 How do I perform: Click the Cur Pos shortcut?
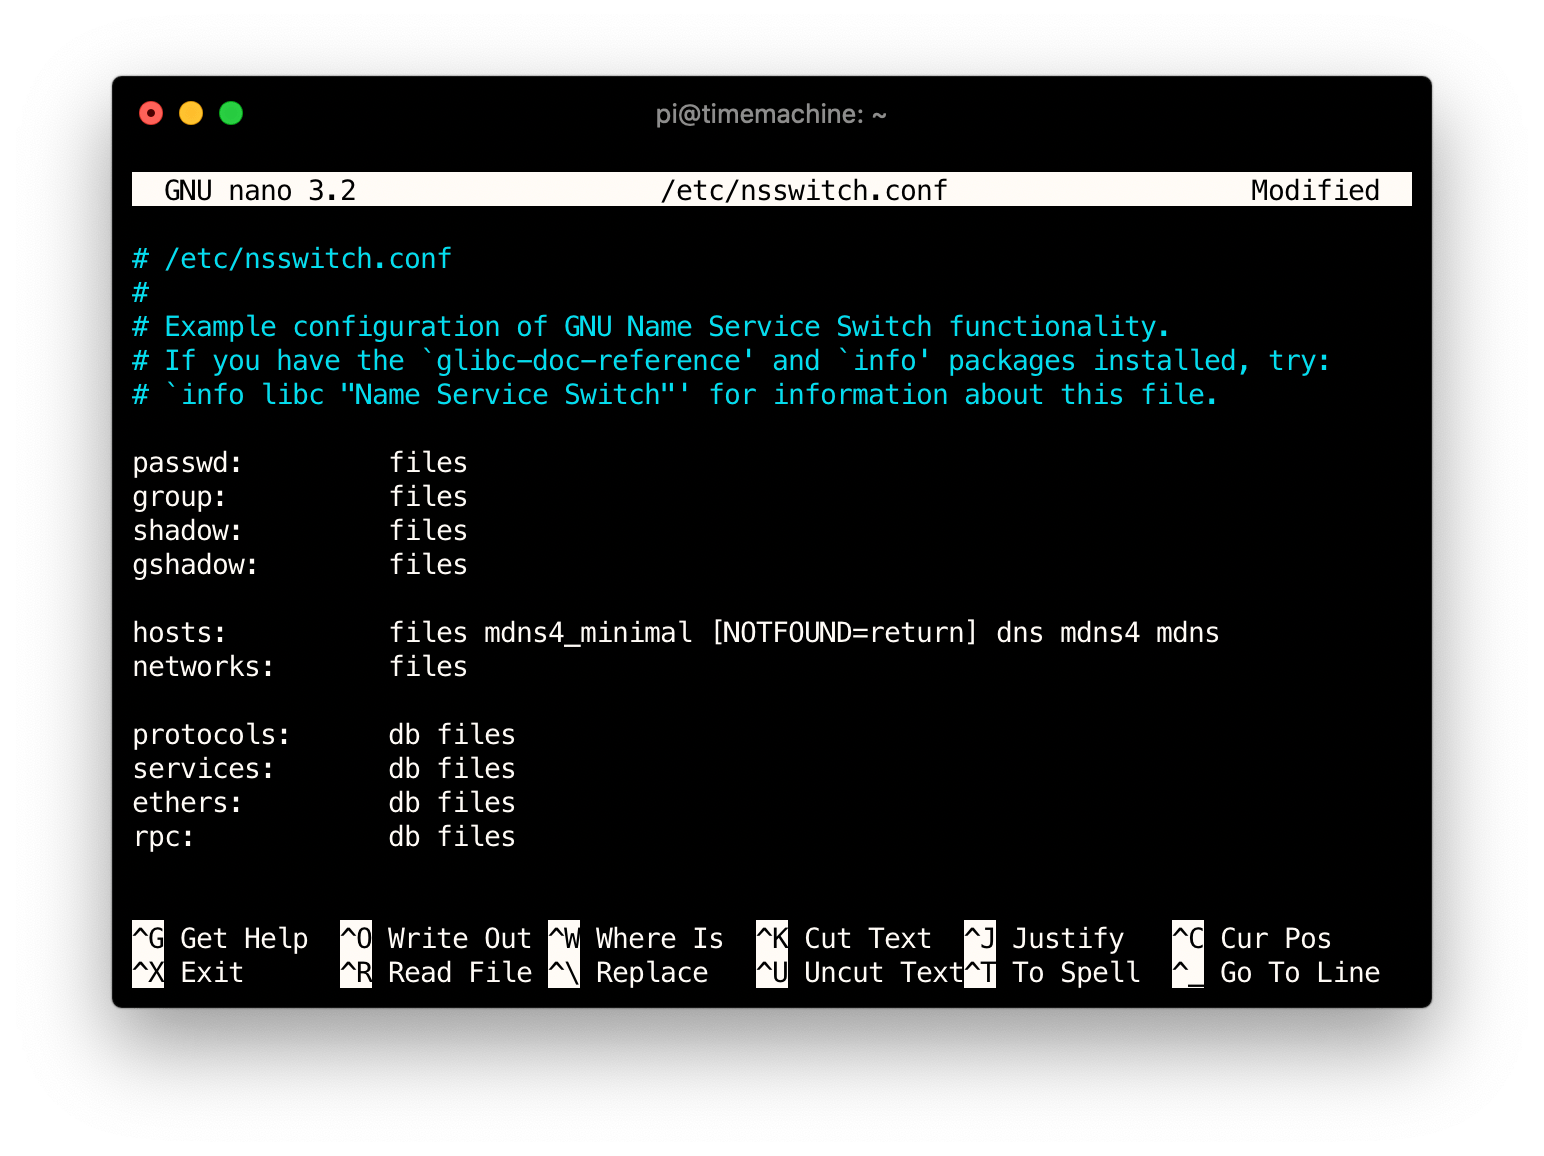coord(1275,938)
